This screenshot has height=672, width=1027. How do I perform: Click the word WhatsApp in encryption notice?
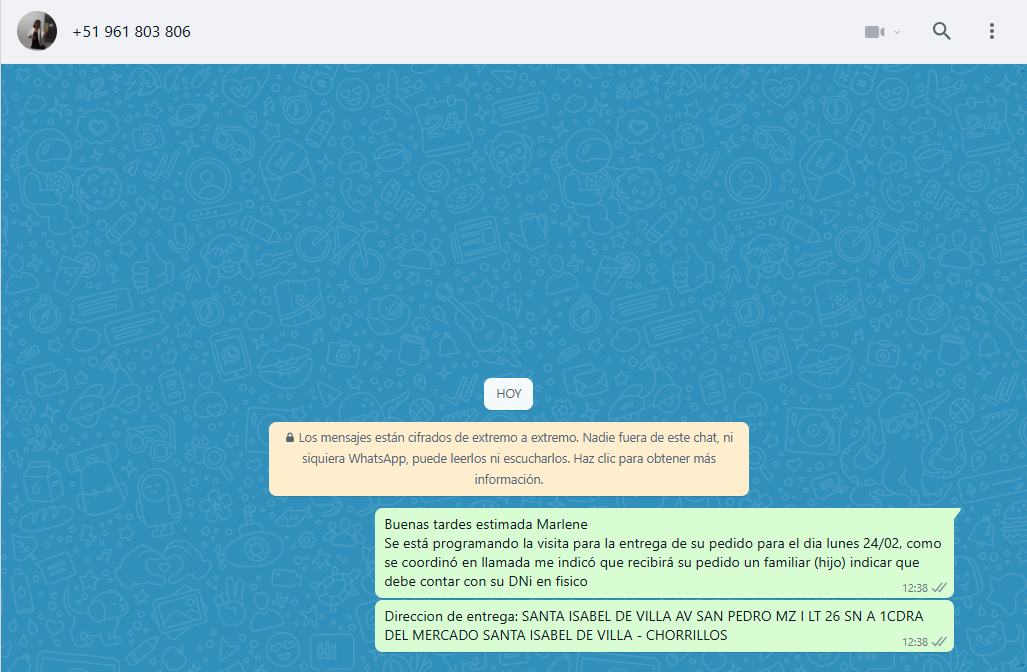382,459
